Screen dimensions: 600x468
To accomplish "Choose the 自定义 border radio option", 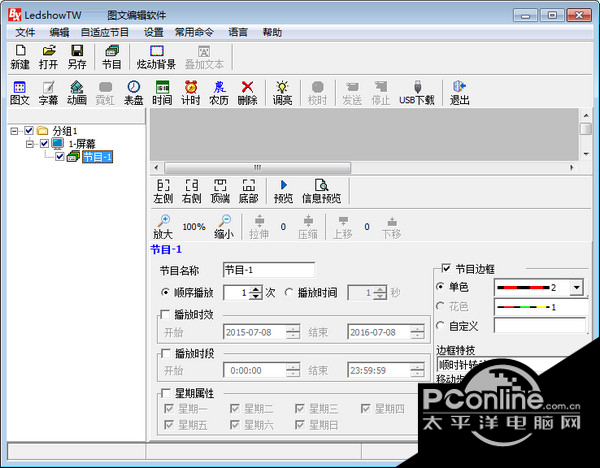I will click(x=441, y=325).
